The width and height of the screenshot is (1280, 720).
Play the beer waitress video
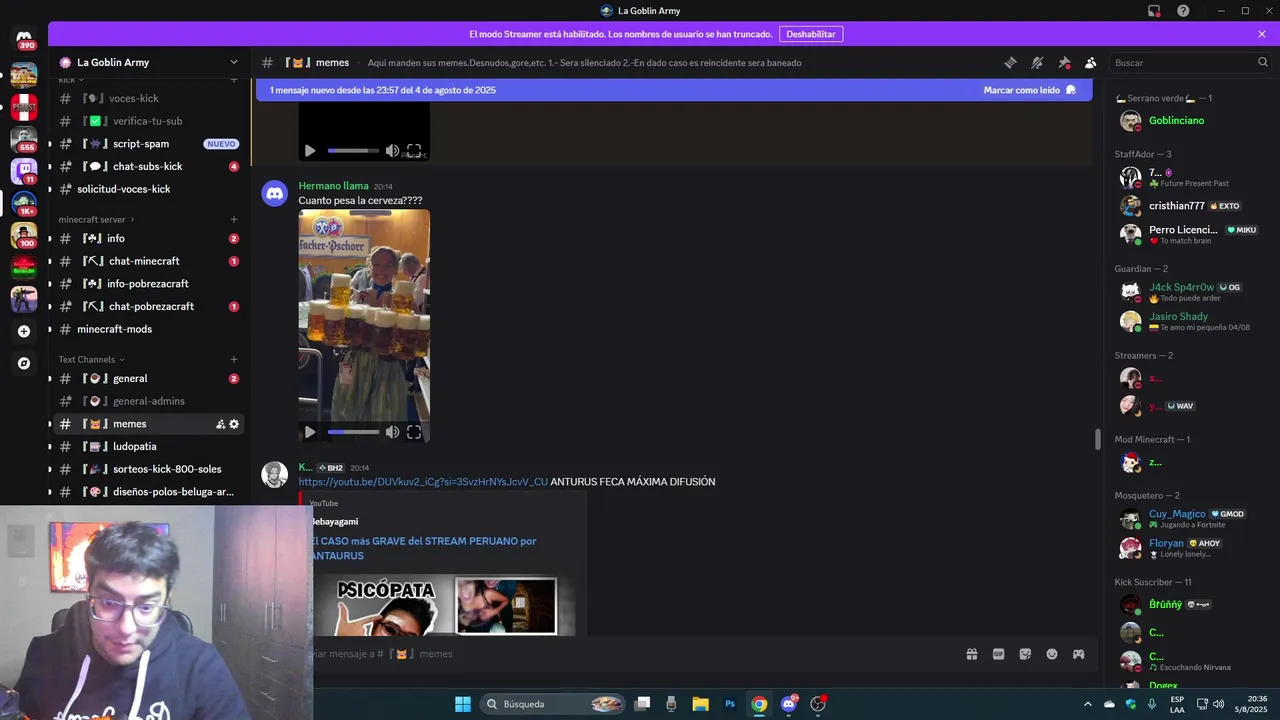310,432
